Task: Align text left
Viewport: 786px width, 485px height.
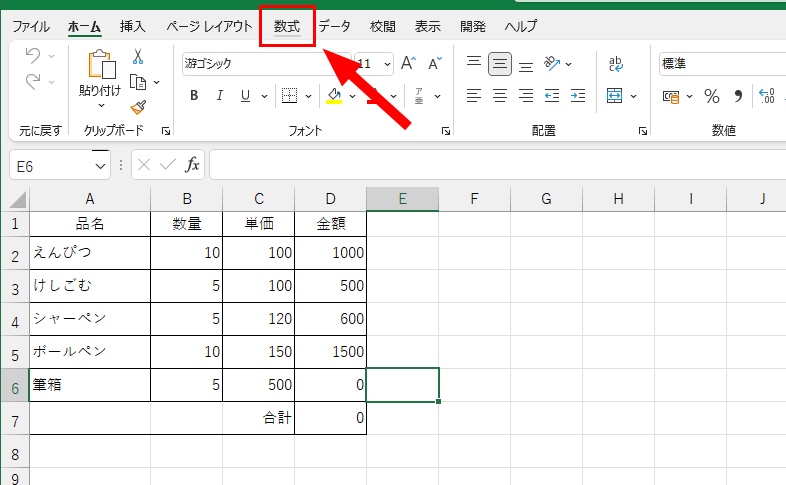Action: click(x=474, y=95)
